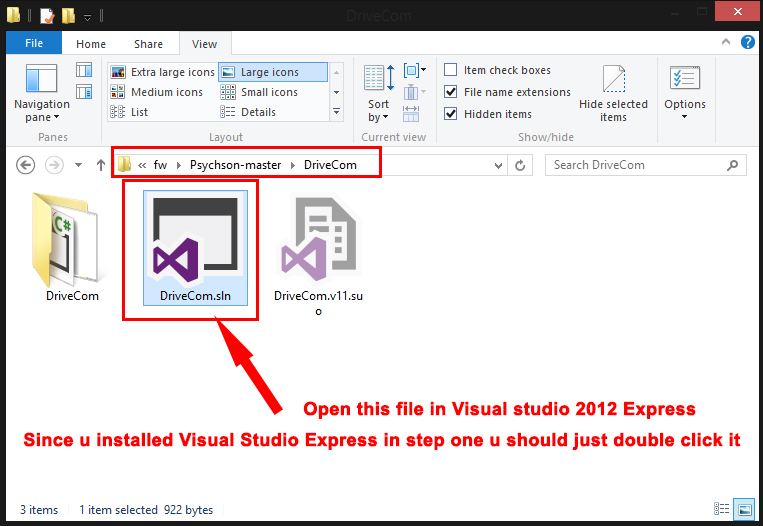This screenshot has width=763, height=526.
Task: Choose Small icons layout
Action: pyautogui.click(x=259, y=92)
